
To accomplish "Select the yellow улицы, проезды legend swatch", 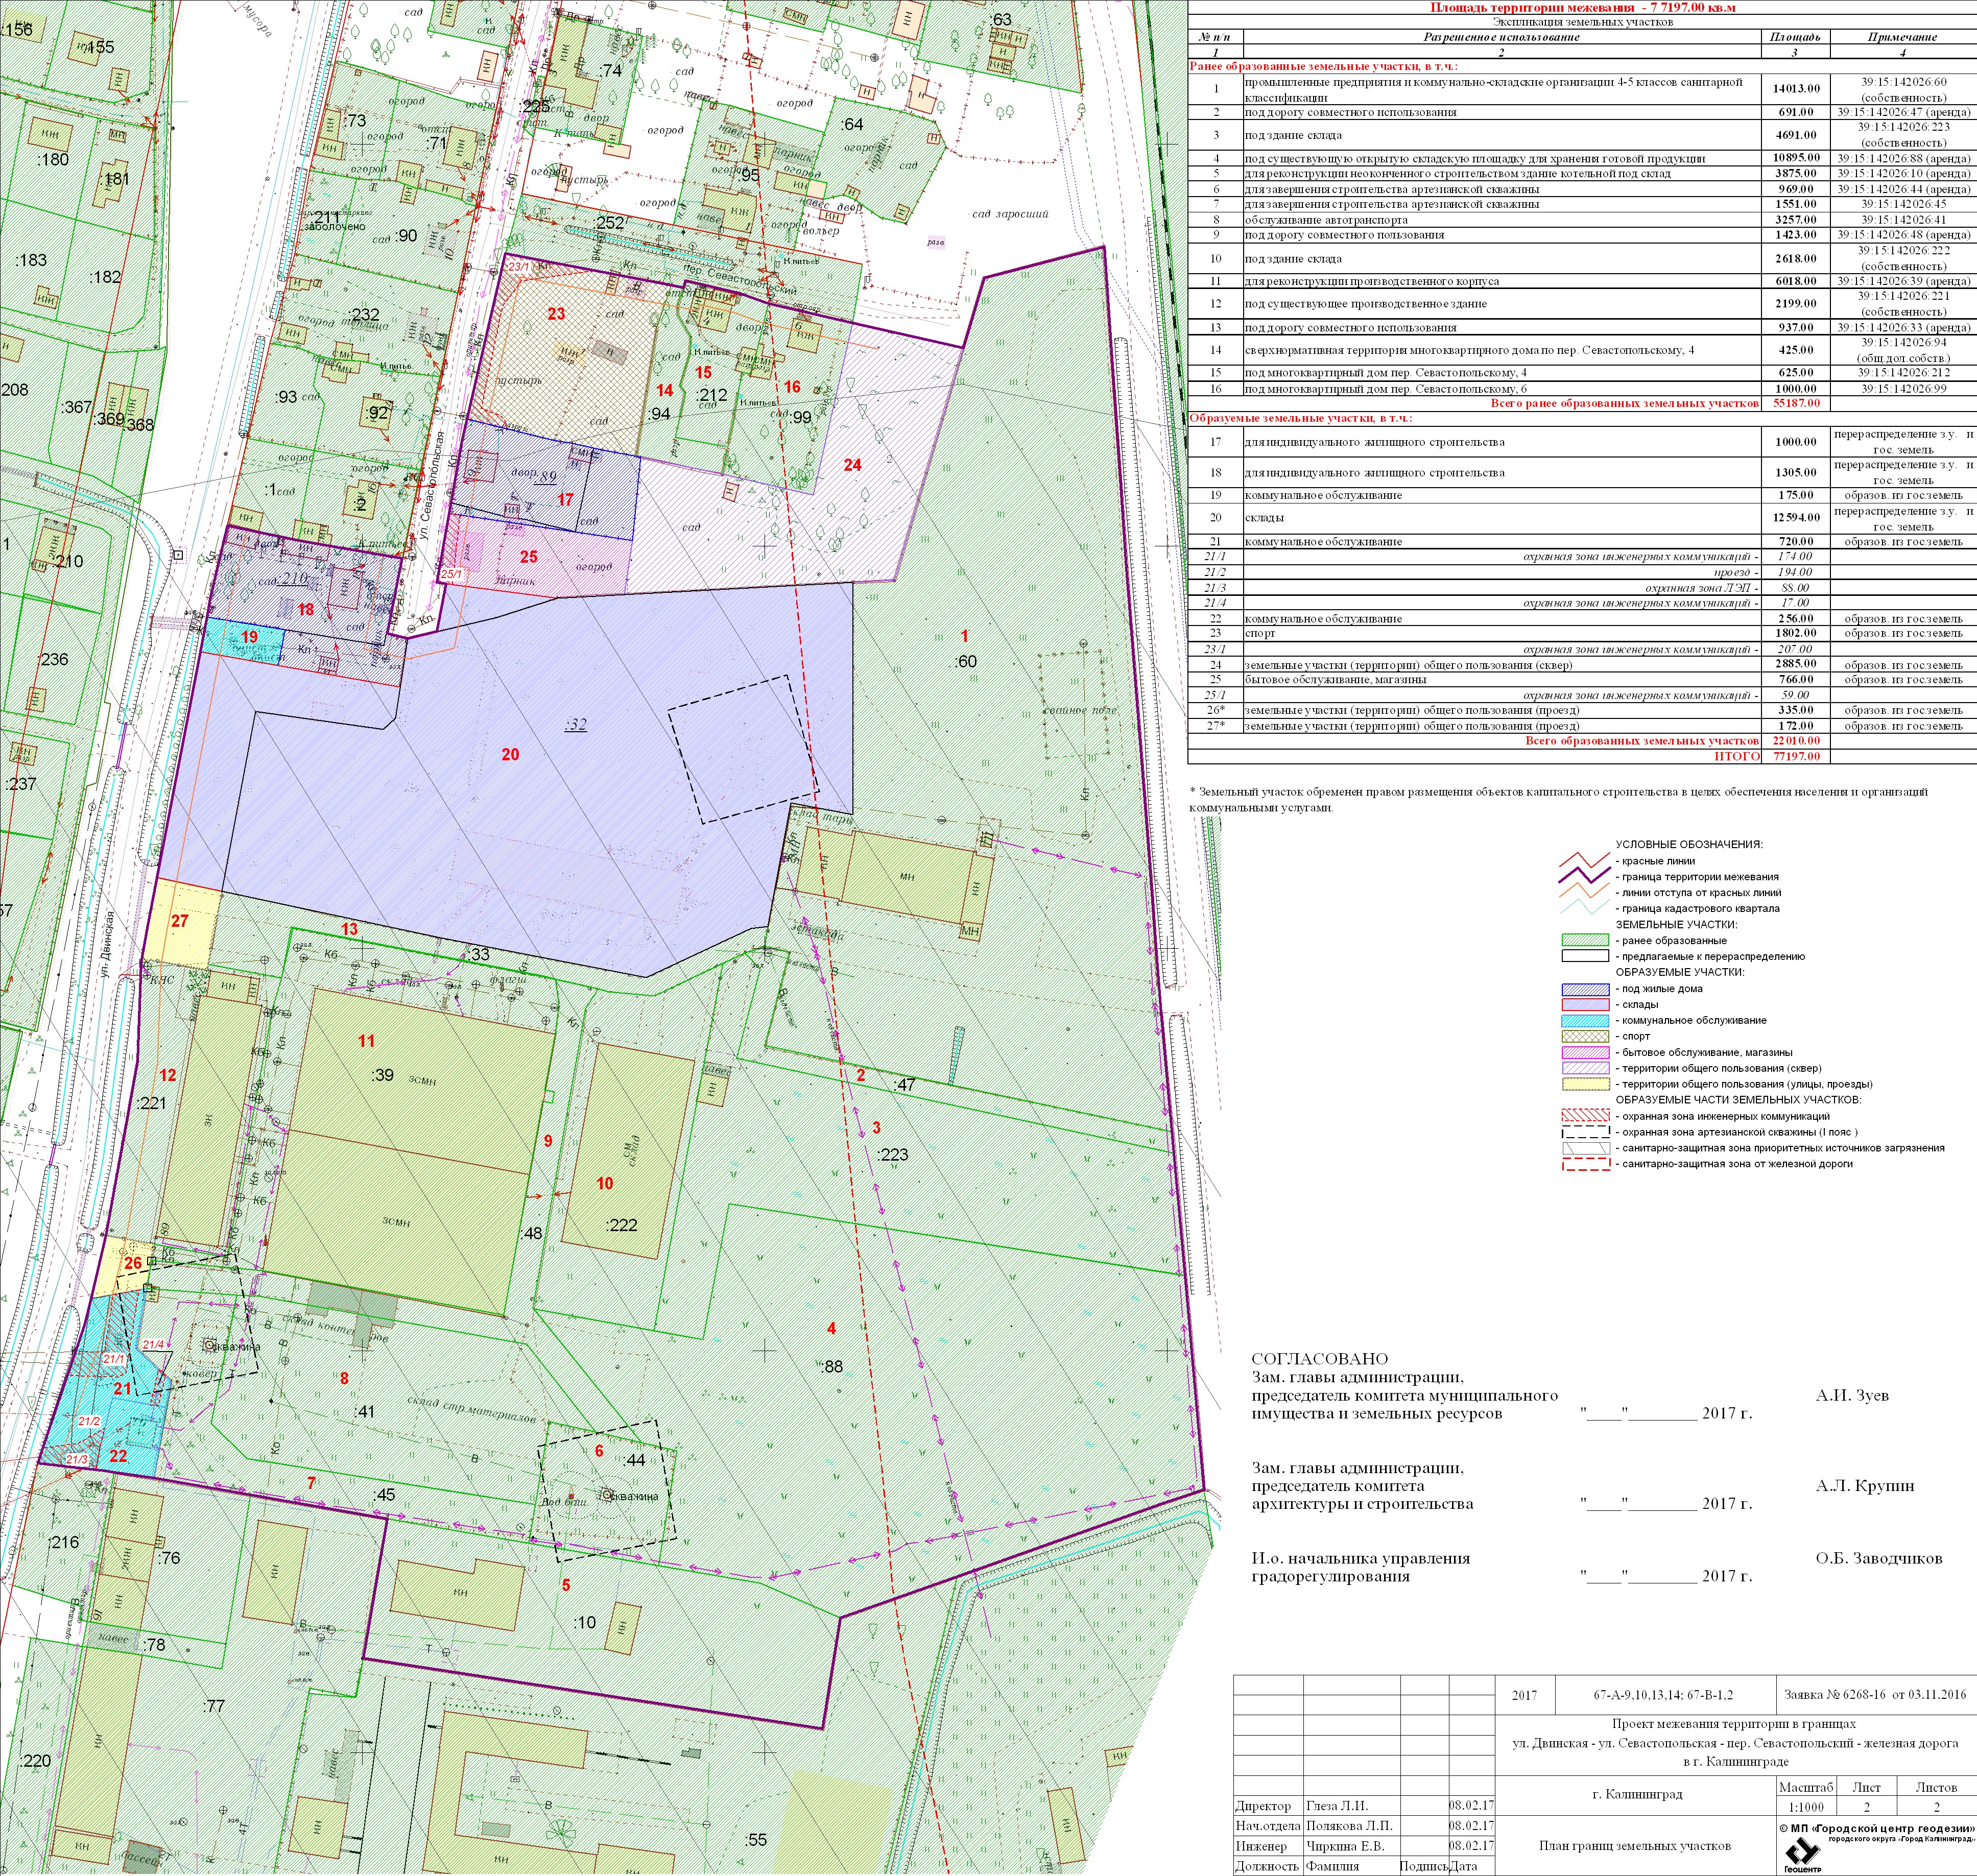I will tap(1585, 1084).
